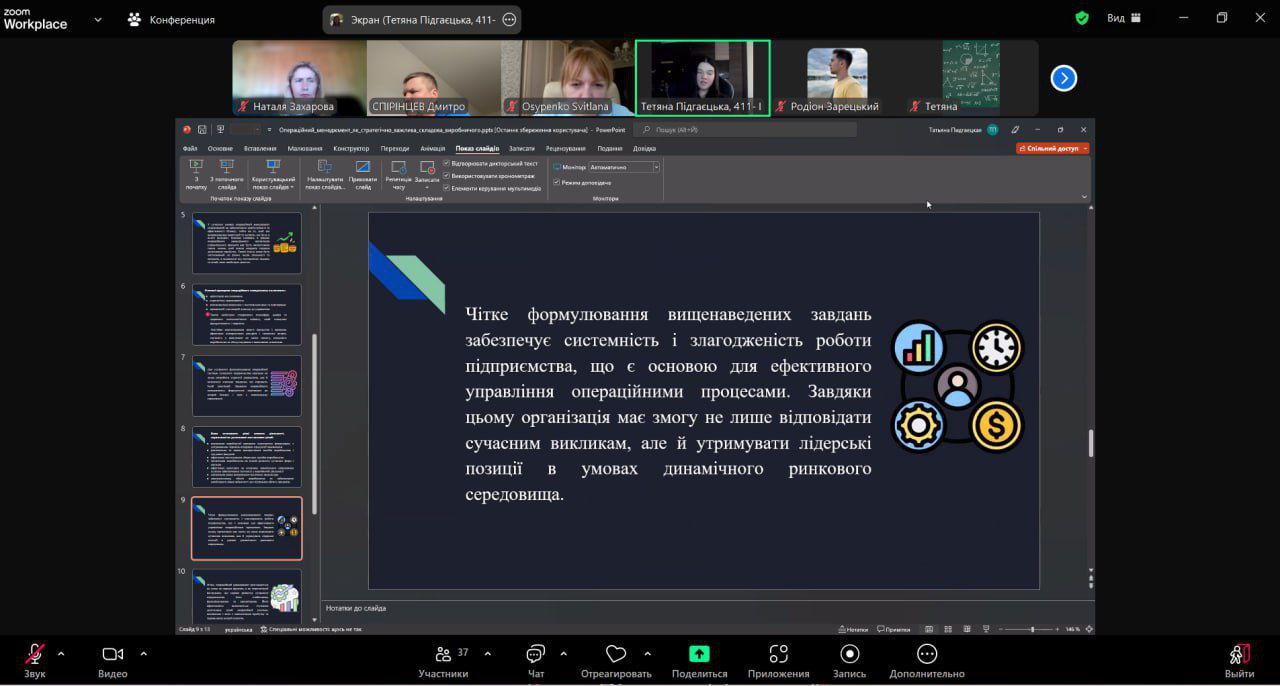Viewport: 1280px width, 686px height.
Task: Click the 'Спільний доступ' share button
Action: pyautogui.click(x=1052, y=148)
